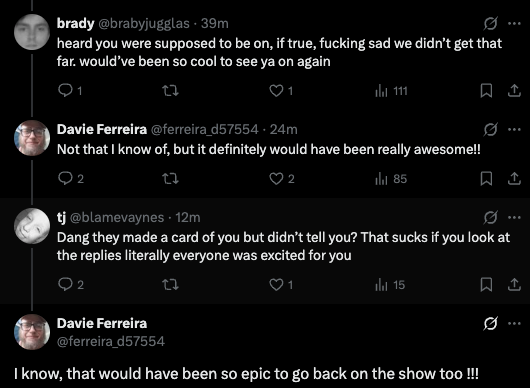The image size is (530, 388).
Task: Bookmark brady's tweet
Action: (x=486, y=91)
